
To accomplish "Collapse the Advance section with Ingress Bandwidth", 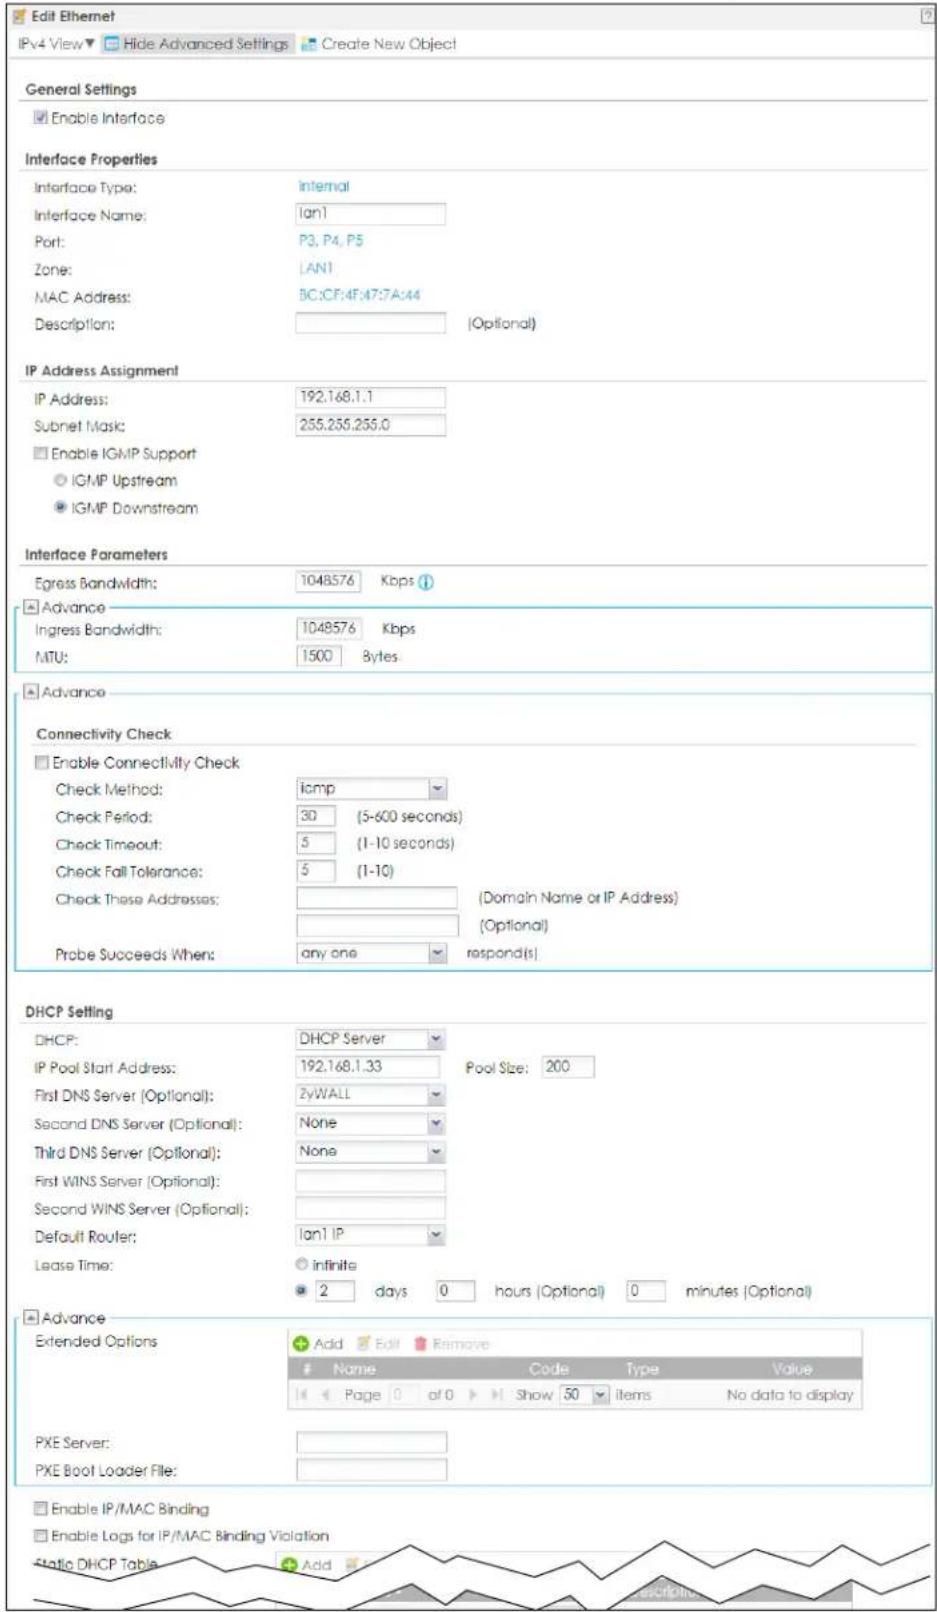I will point(31,607).
